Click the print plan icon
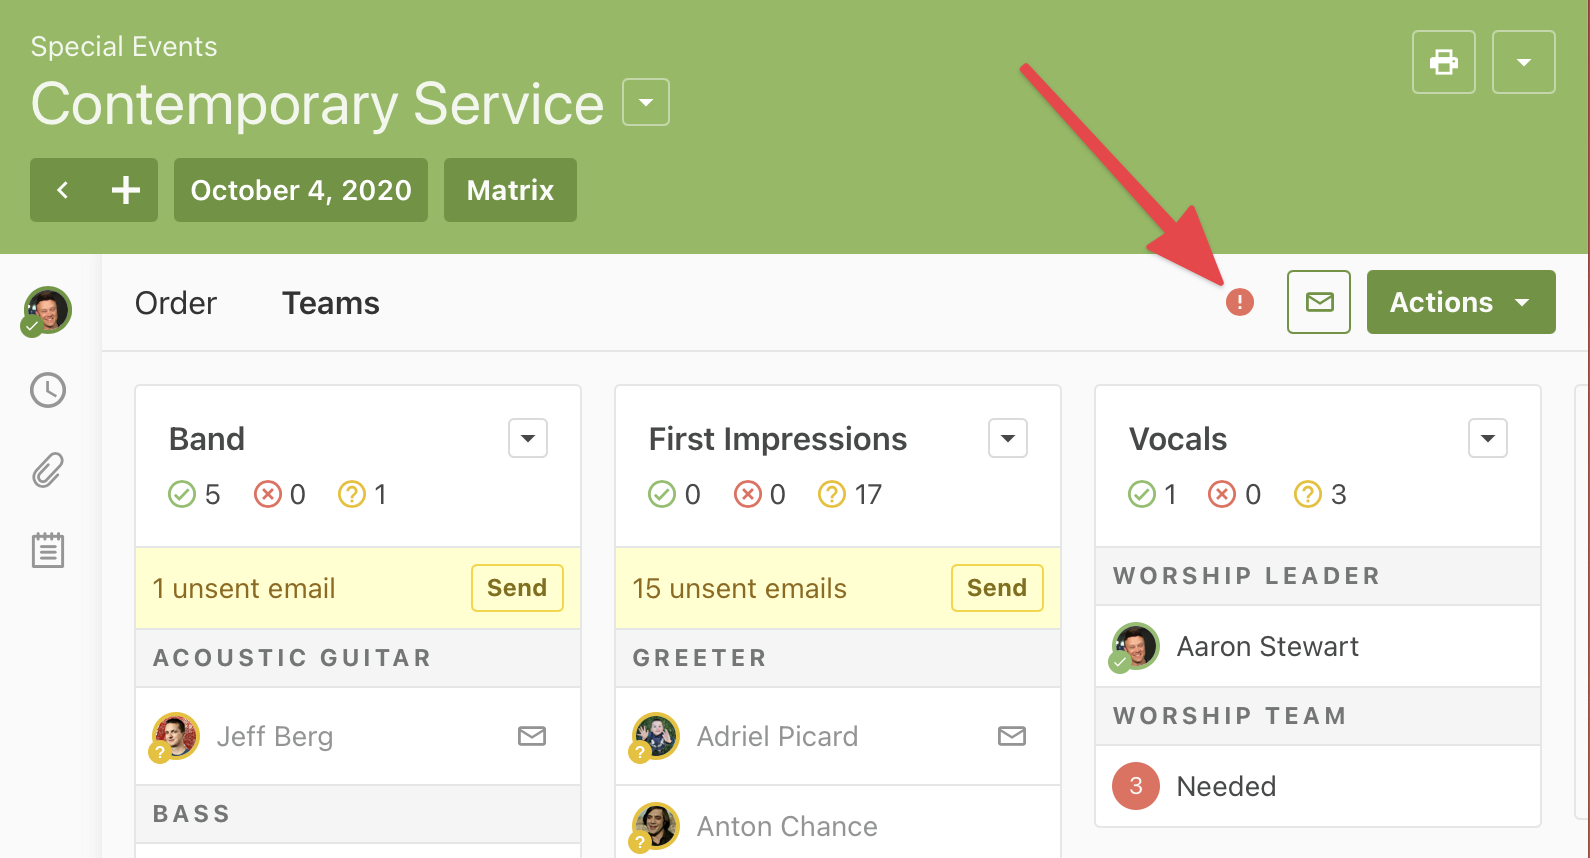1590x858 pixels. pyautogui.click(x=1443, y=62)
